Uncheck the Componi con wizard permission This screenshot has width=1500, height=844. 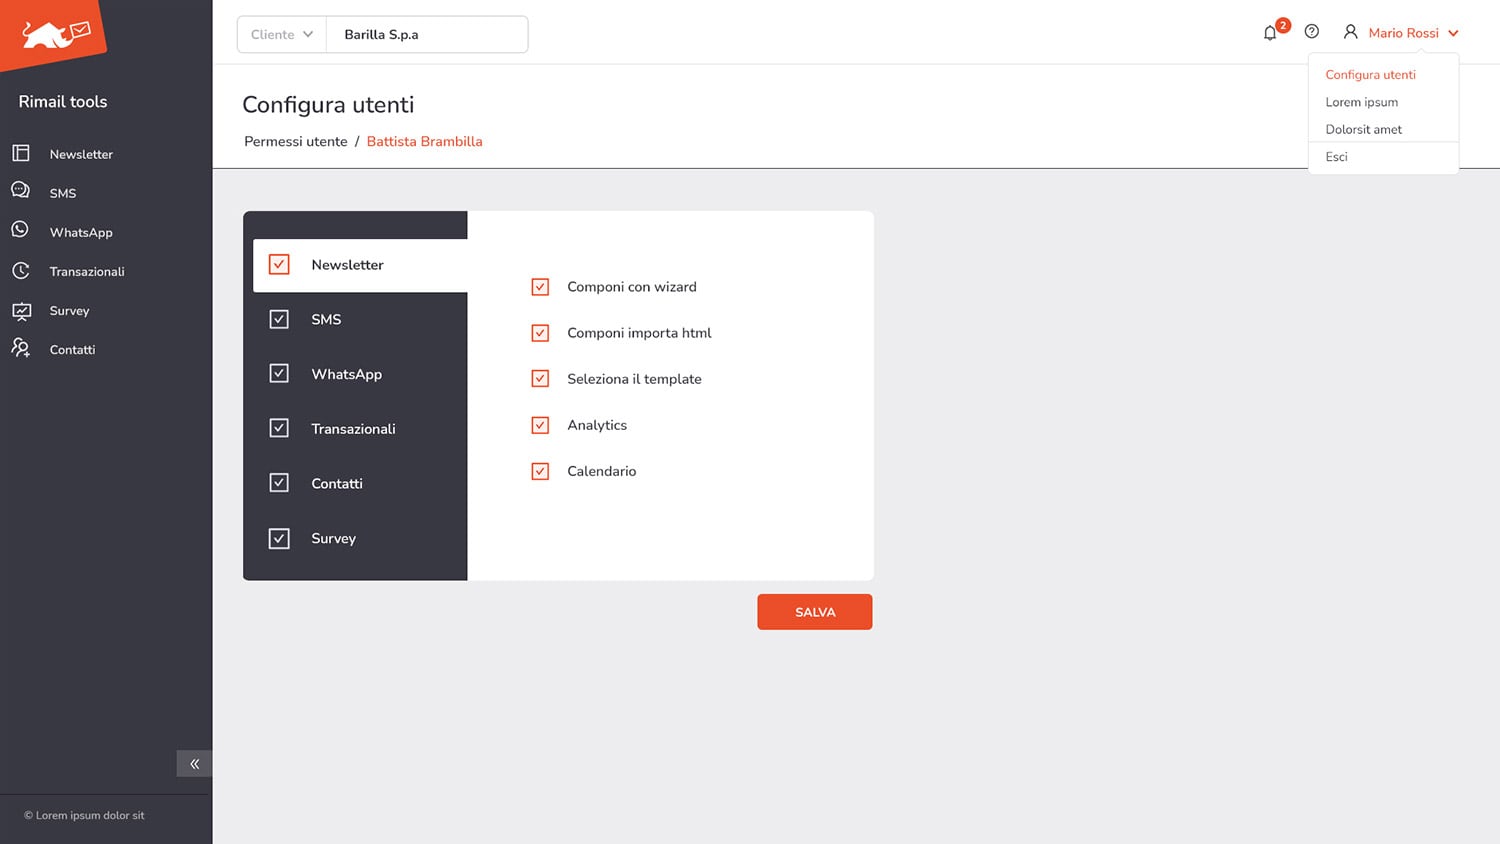point(540,287)
